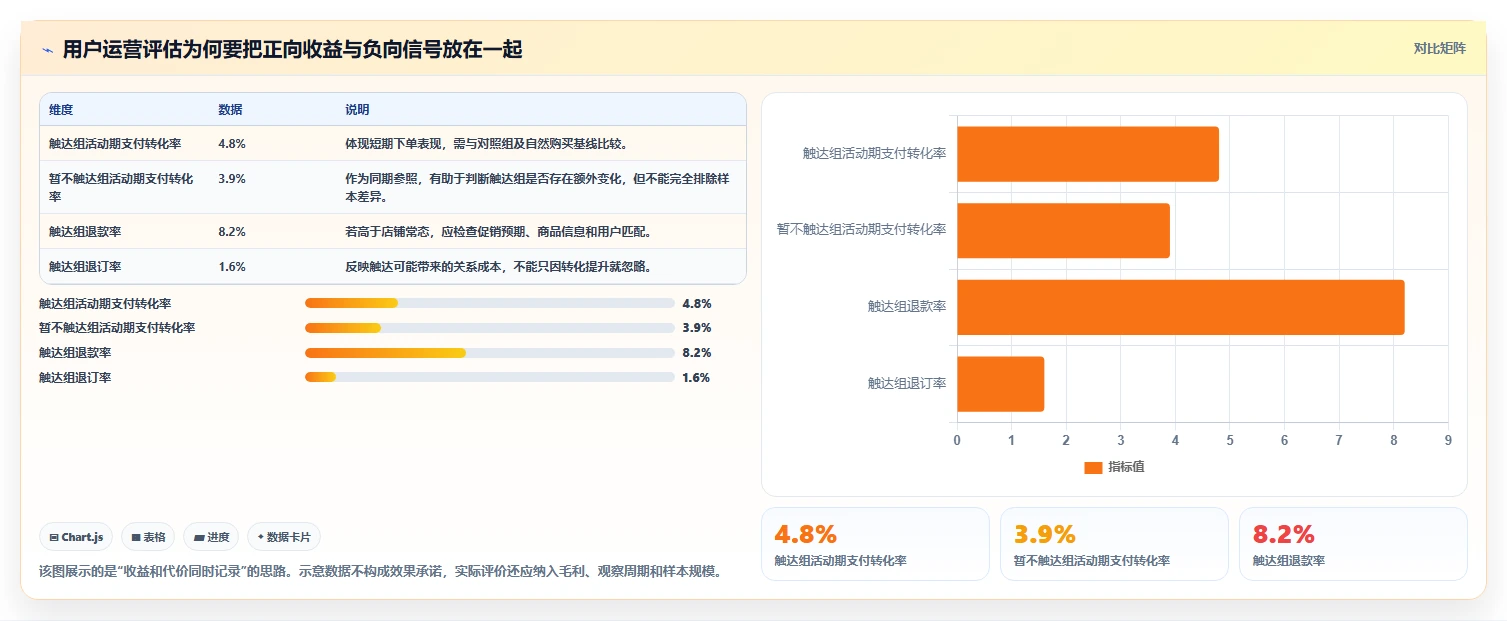Viewport: 1507px width, 621px height.
Task: Click progress bar for 暂不触达组活动期支付转化率
Action: [490, 328]
